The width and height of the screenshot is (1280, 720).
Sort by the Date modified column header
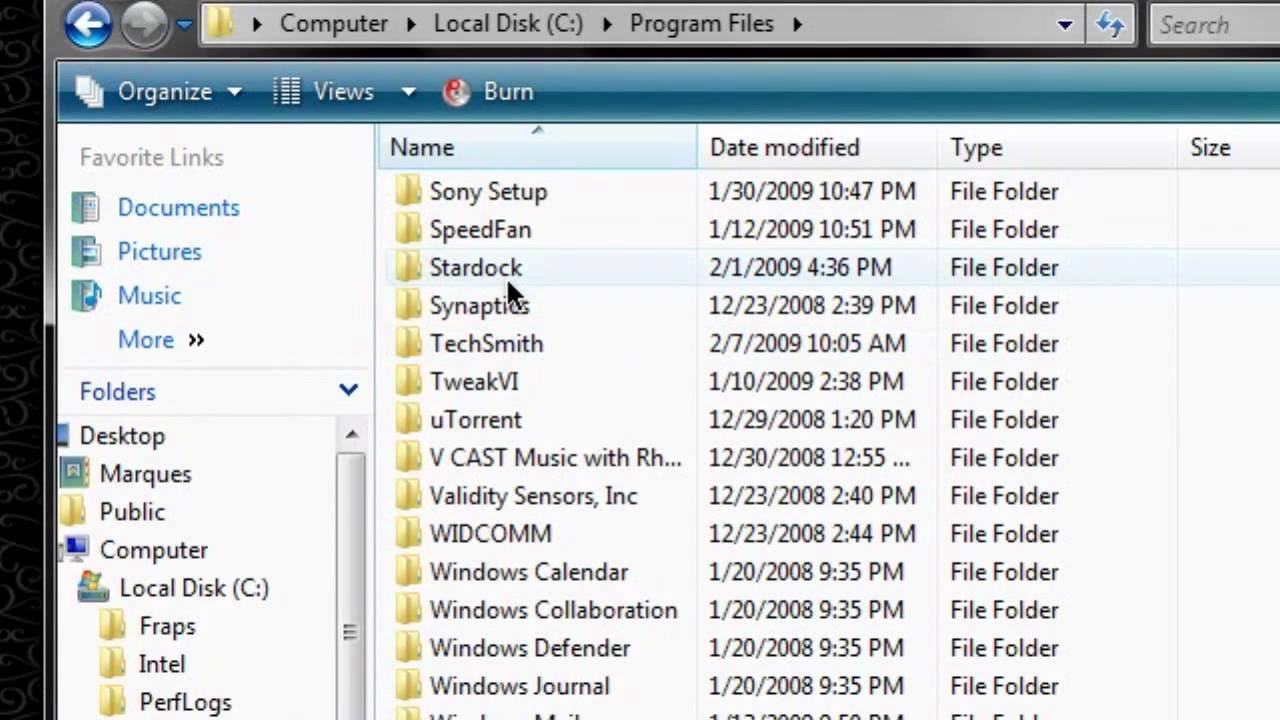(784, 147)
